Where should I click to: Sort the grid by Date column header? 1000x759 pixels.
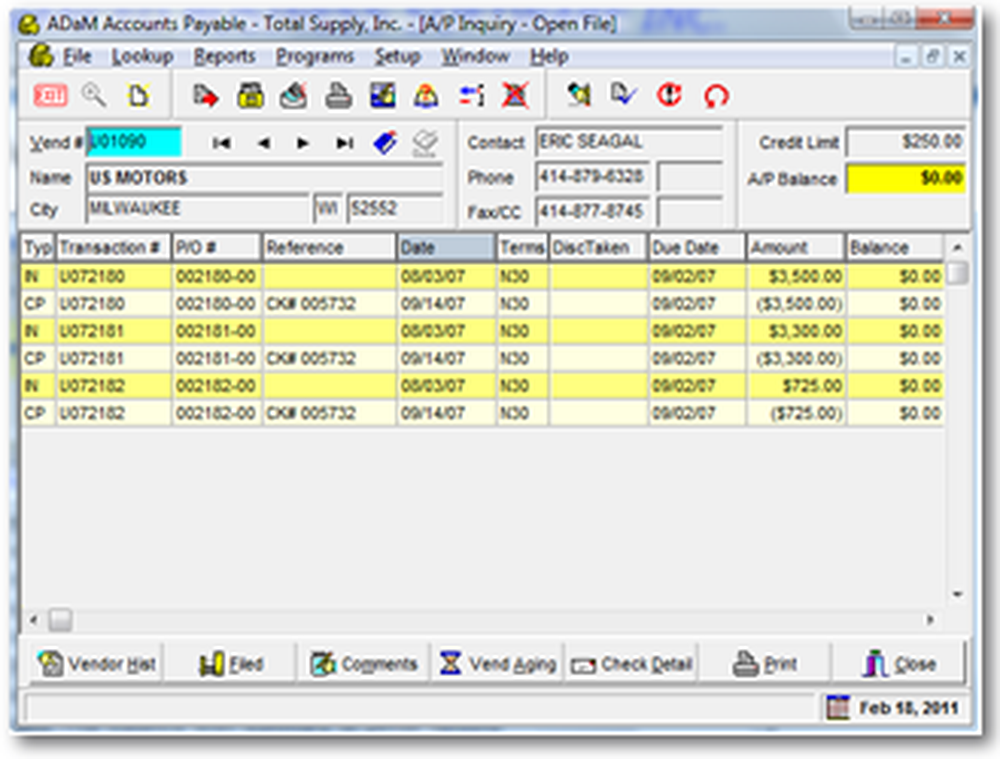pos(446,248)
